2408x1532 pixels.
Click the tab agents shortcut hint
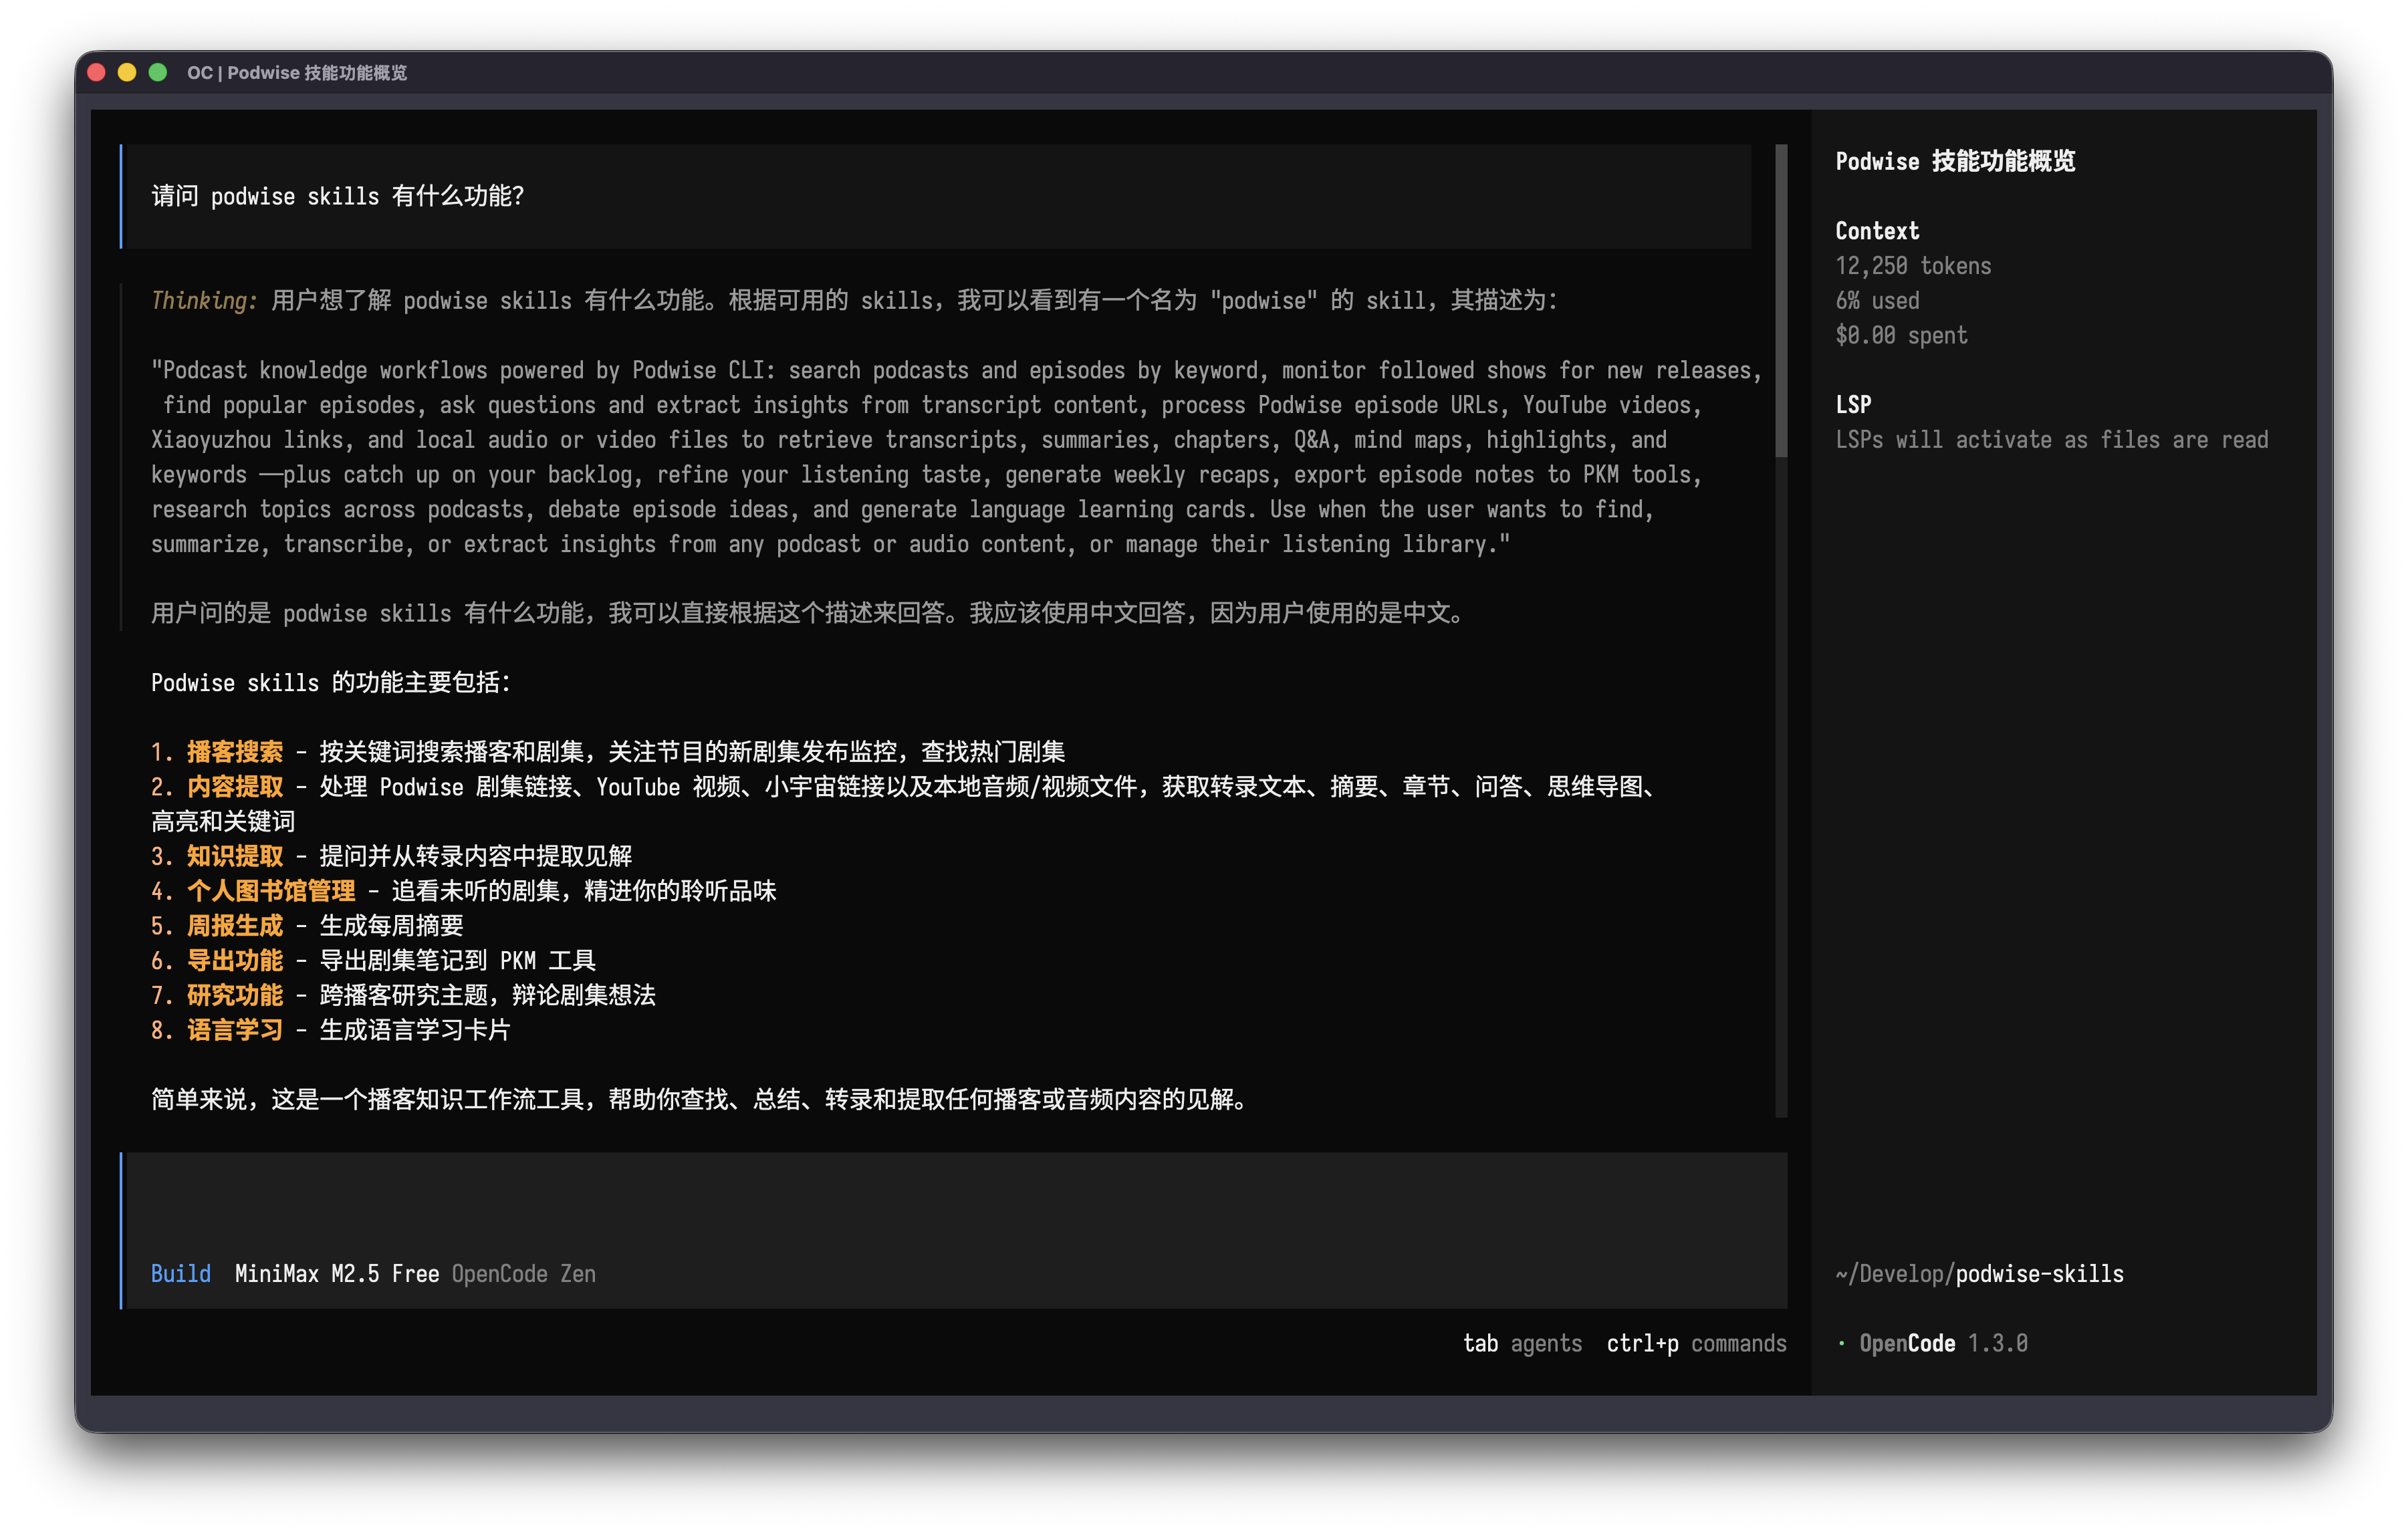coord(1522,1343)
